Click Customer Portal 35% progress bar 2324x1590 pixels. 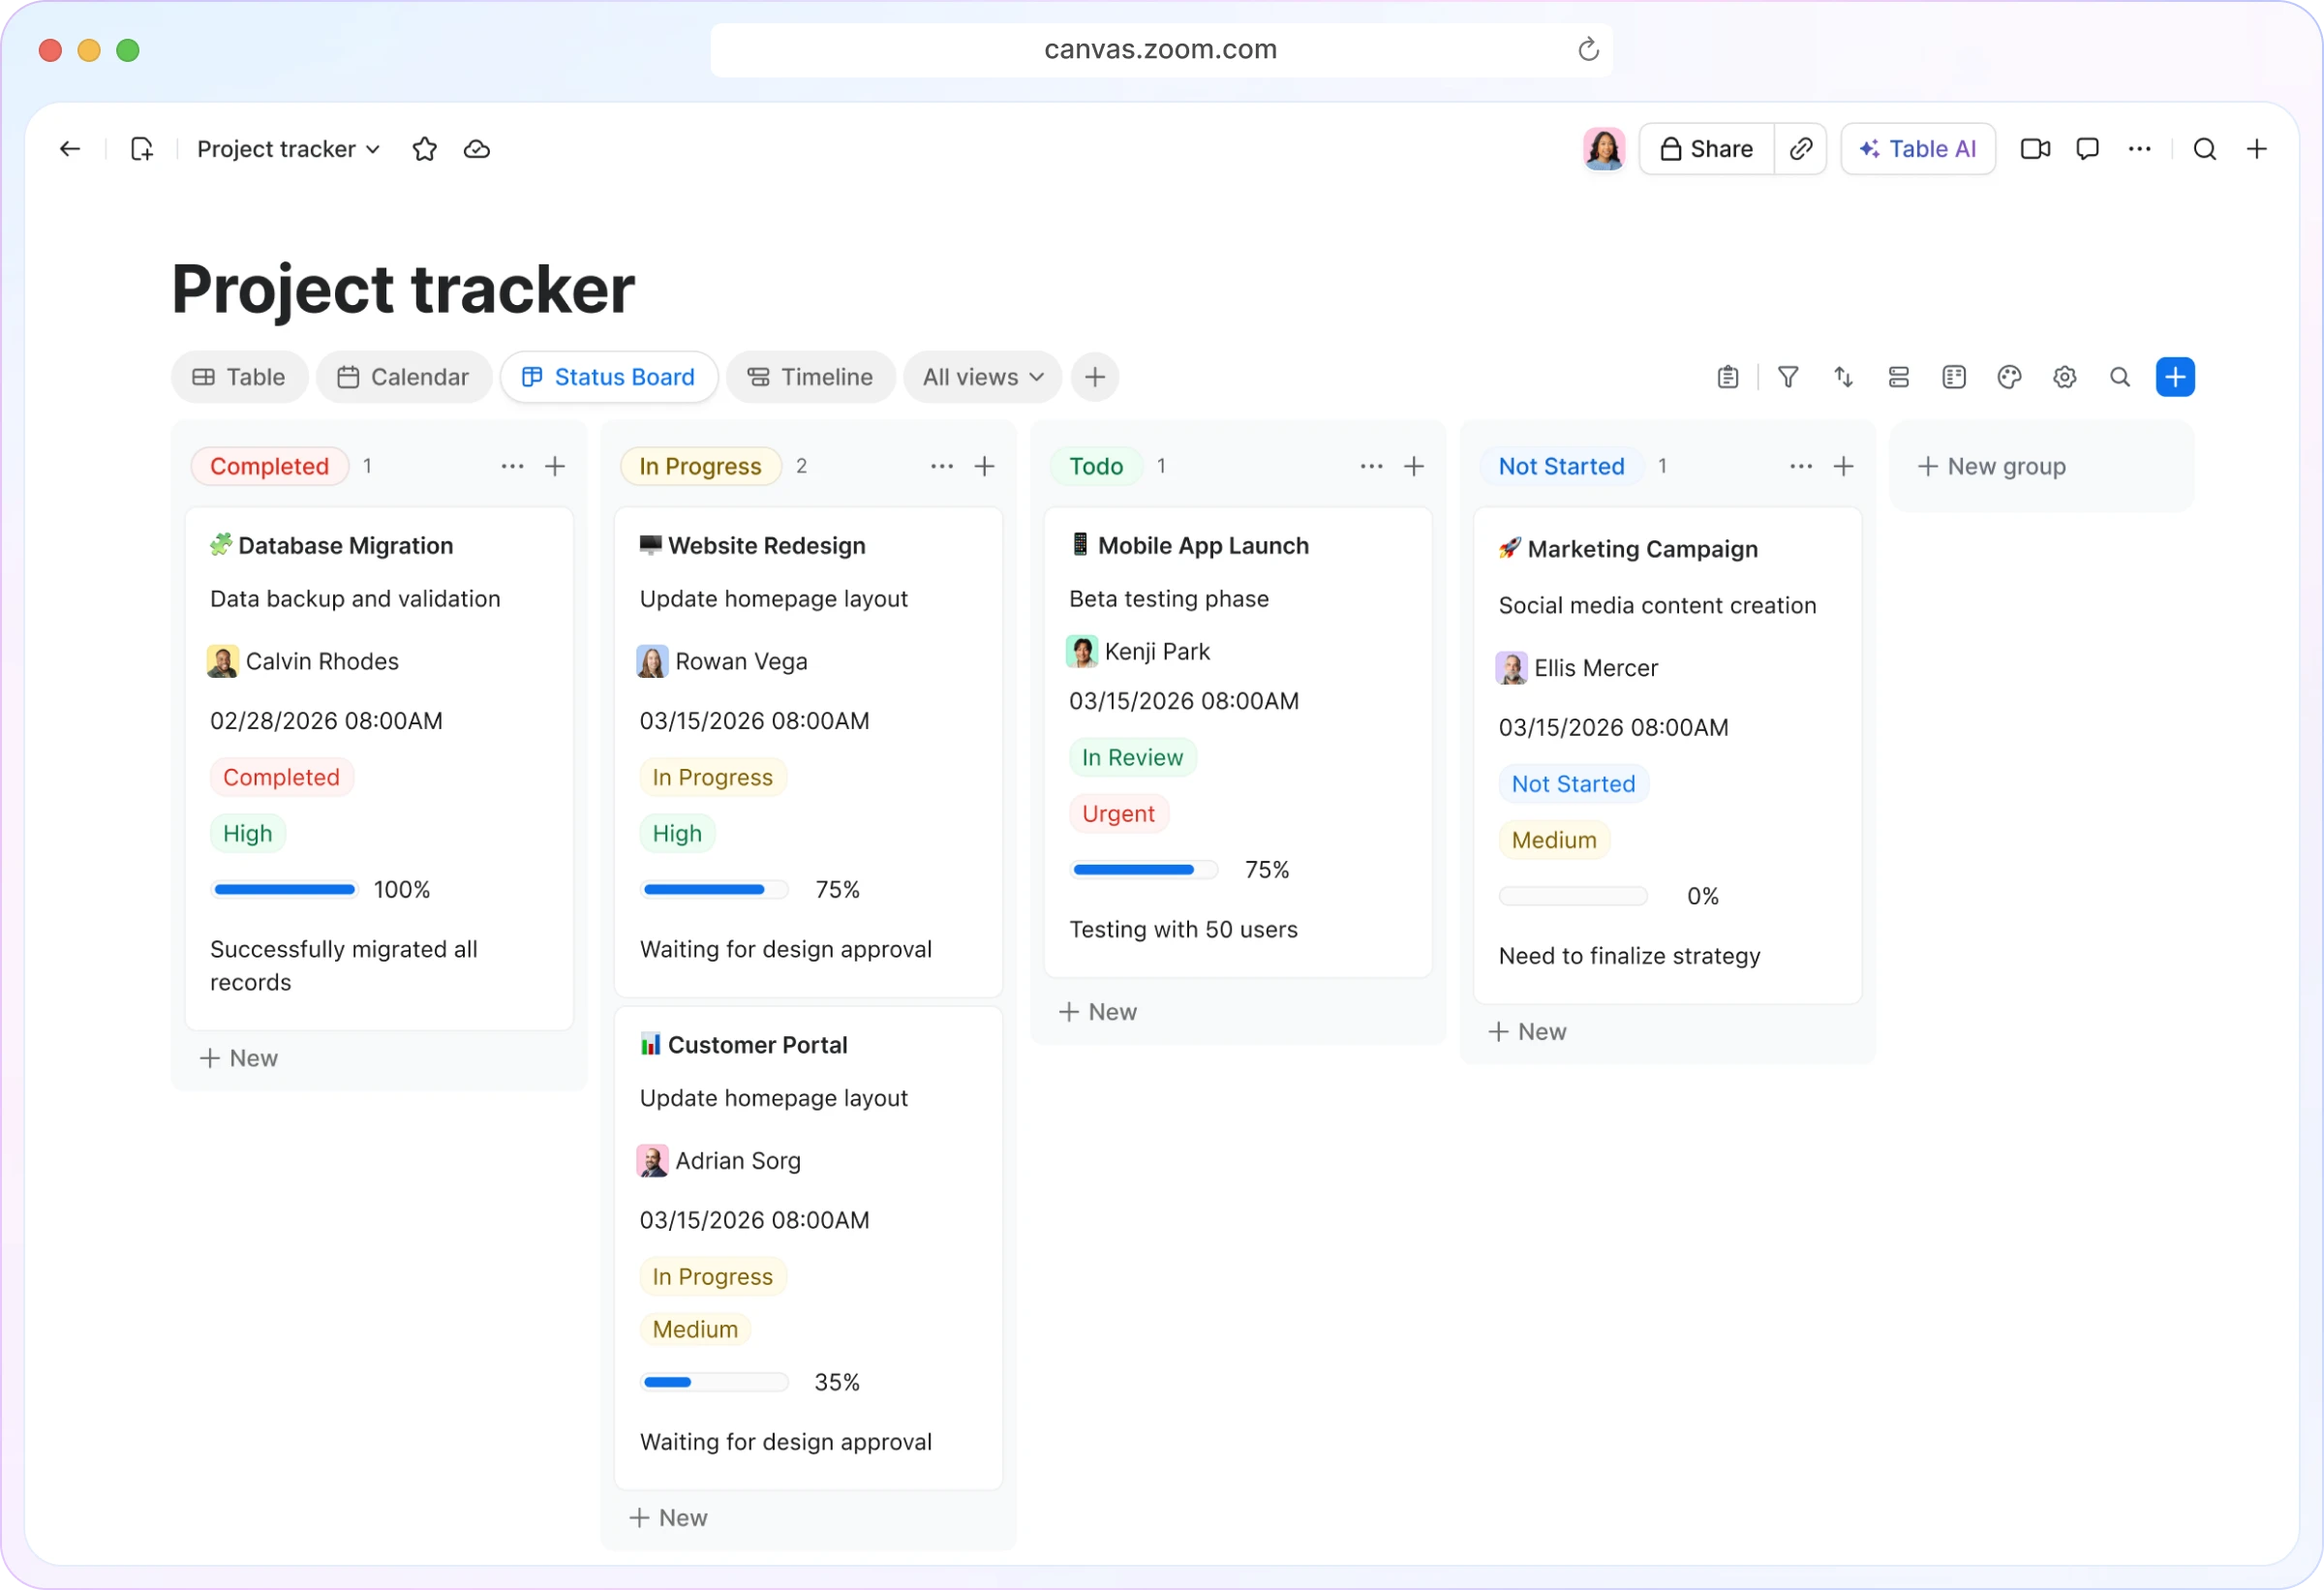click(x=714, y=1383)
